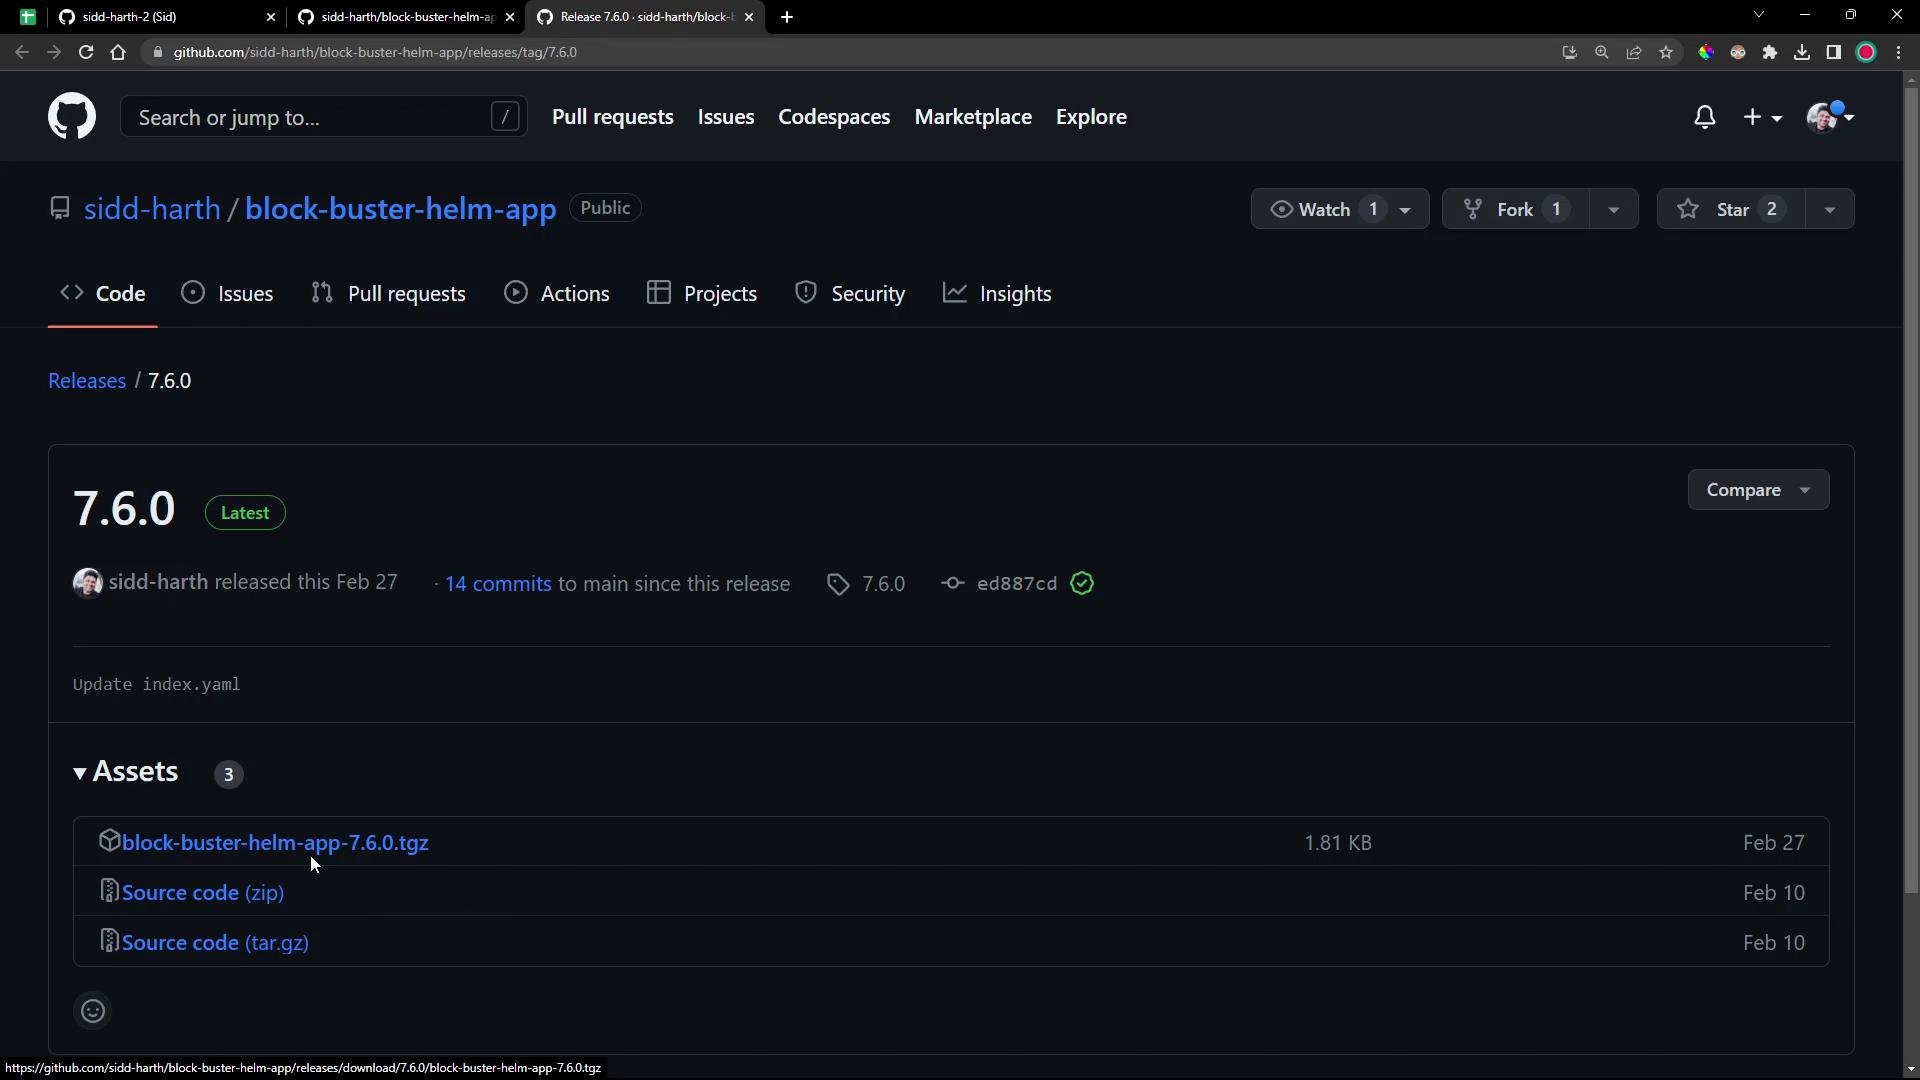Bookmark this page with the star icon
The width and height of the screenshot is (1920, 1080).
pyautogui.click(x=1666, y=52)
